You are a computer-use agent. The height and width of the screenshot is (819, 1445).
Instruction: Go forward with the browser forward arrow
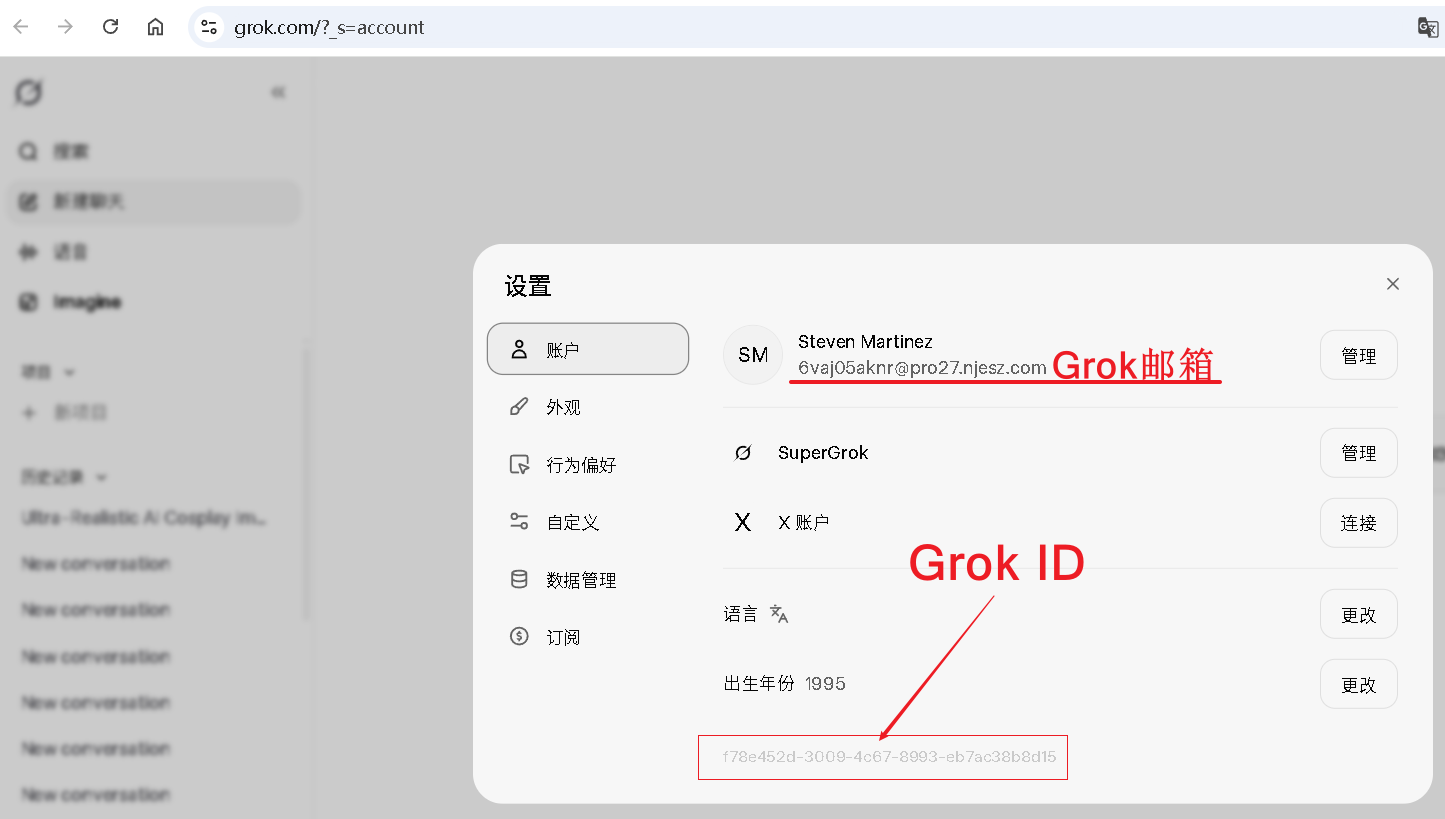[x=66, y=27]
